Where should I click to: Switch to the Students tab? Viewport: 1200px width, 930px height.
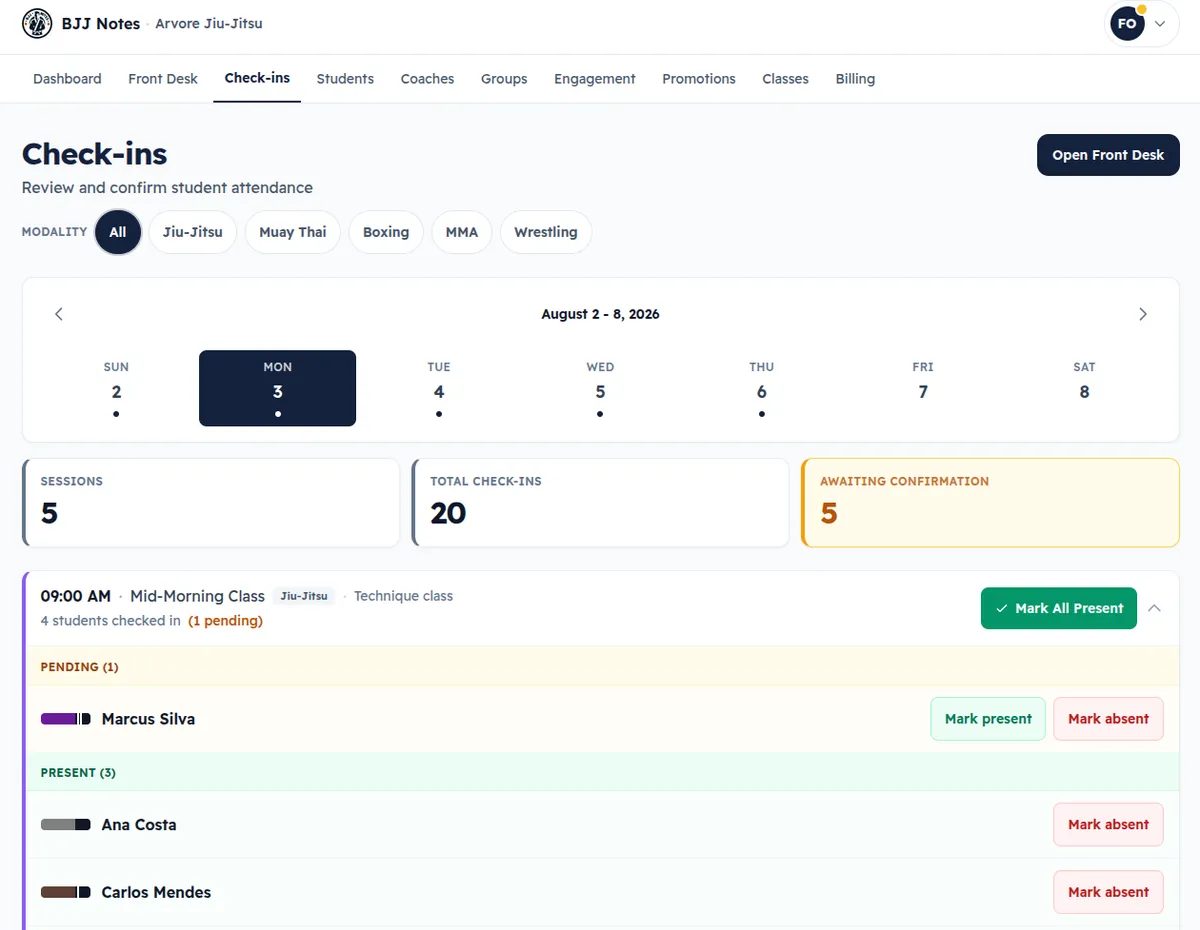(345, 79)
